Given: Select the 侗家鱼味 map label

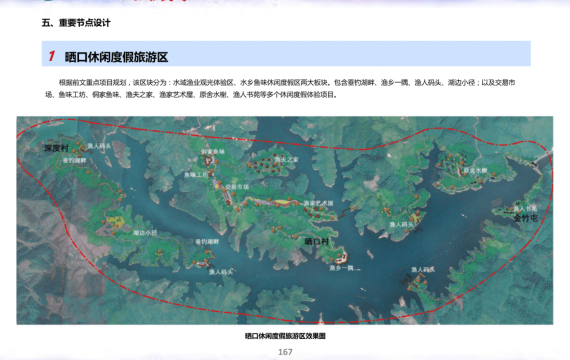Looking at the screenshot, I should coord(213,151).
